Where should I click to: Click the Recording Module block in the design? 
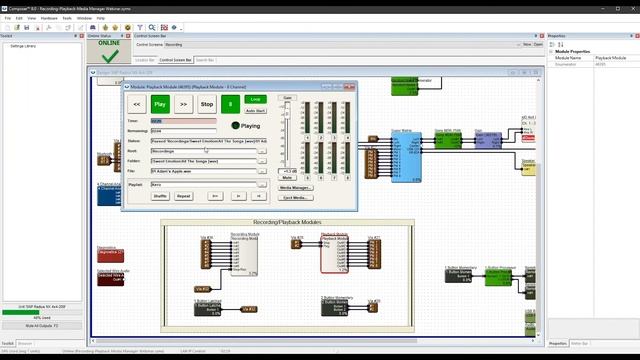click(244, 256)
